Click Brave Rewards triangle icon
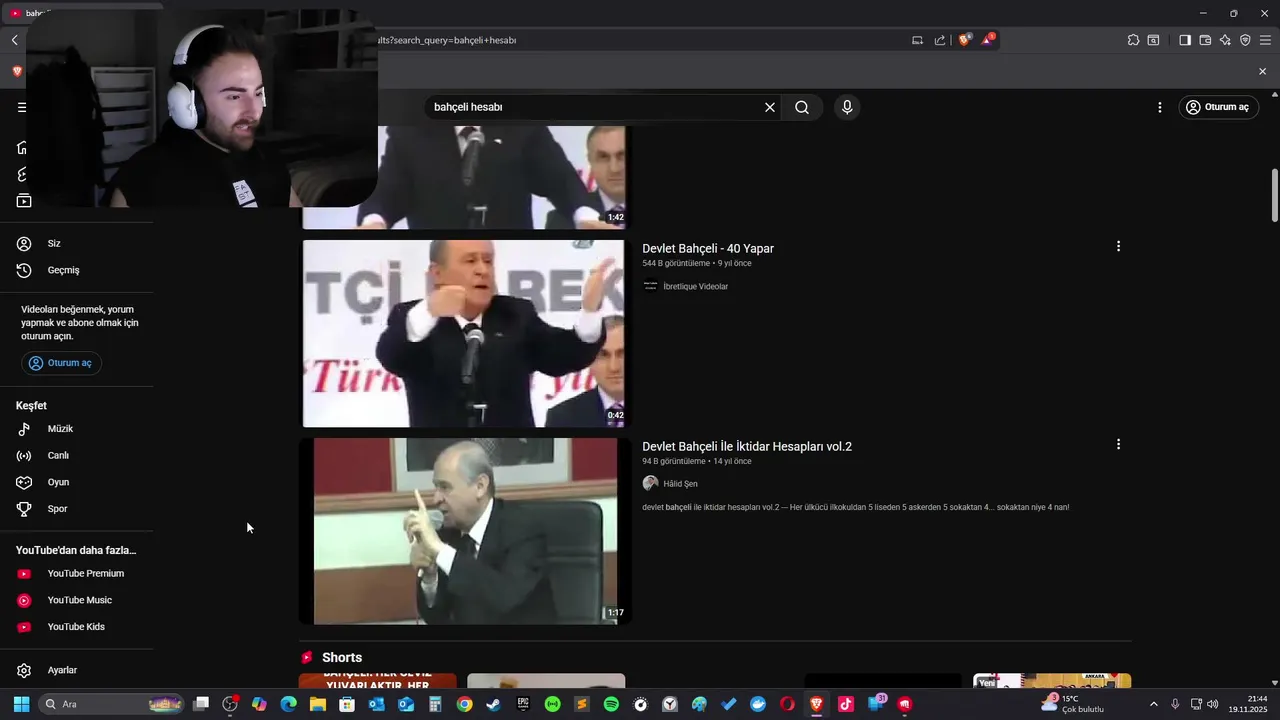This screenshot has width=1280, height=720. pyautogui.click(x=988, y=40)
